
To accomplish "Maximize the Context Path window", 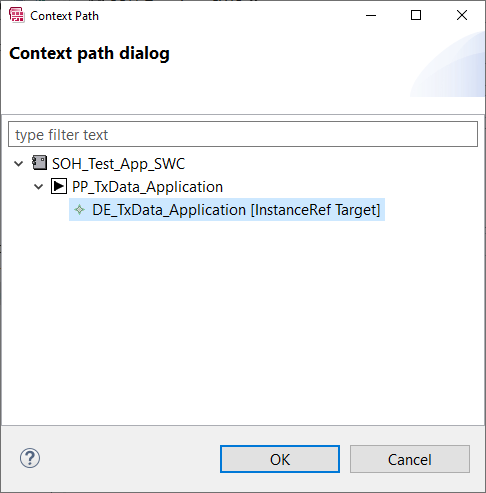I will click(x=416, y=15).
